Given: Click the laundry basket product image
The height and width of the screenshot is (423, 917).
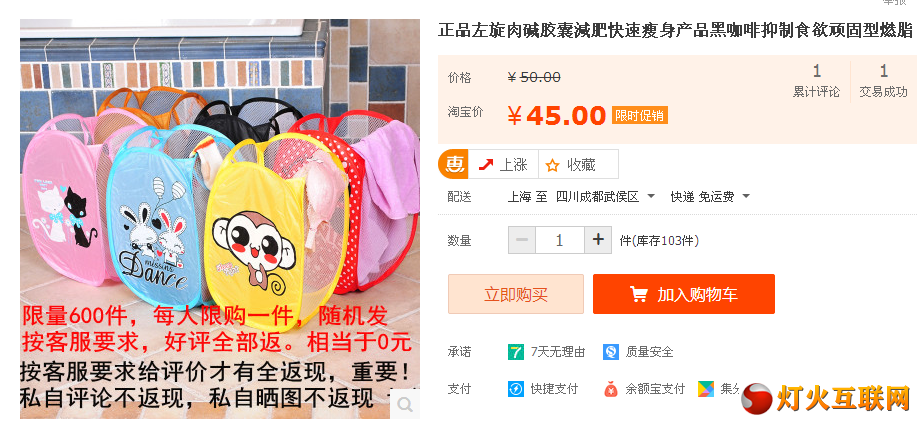Looking at the screenshot, I should [220, 219].
